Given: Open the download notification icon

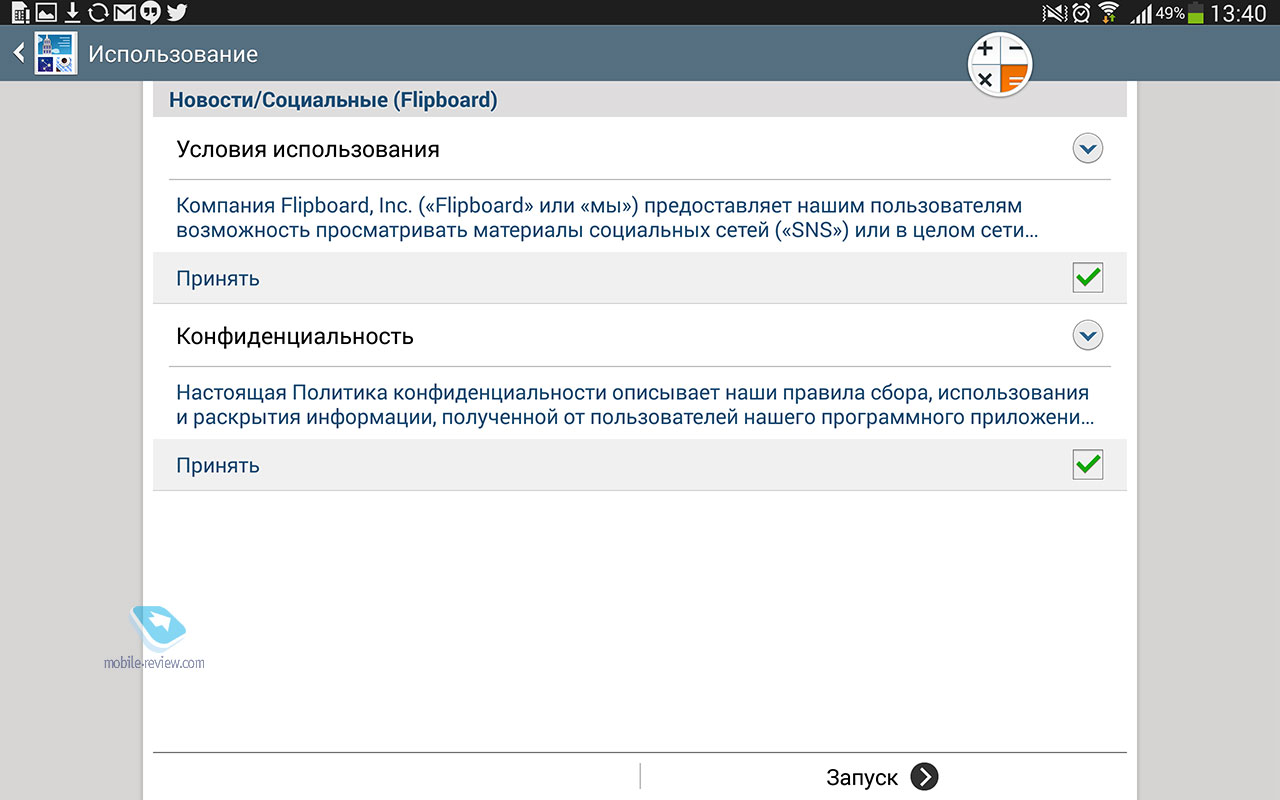Looking at the screenshot, I should (72, 12).
